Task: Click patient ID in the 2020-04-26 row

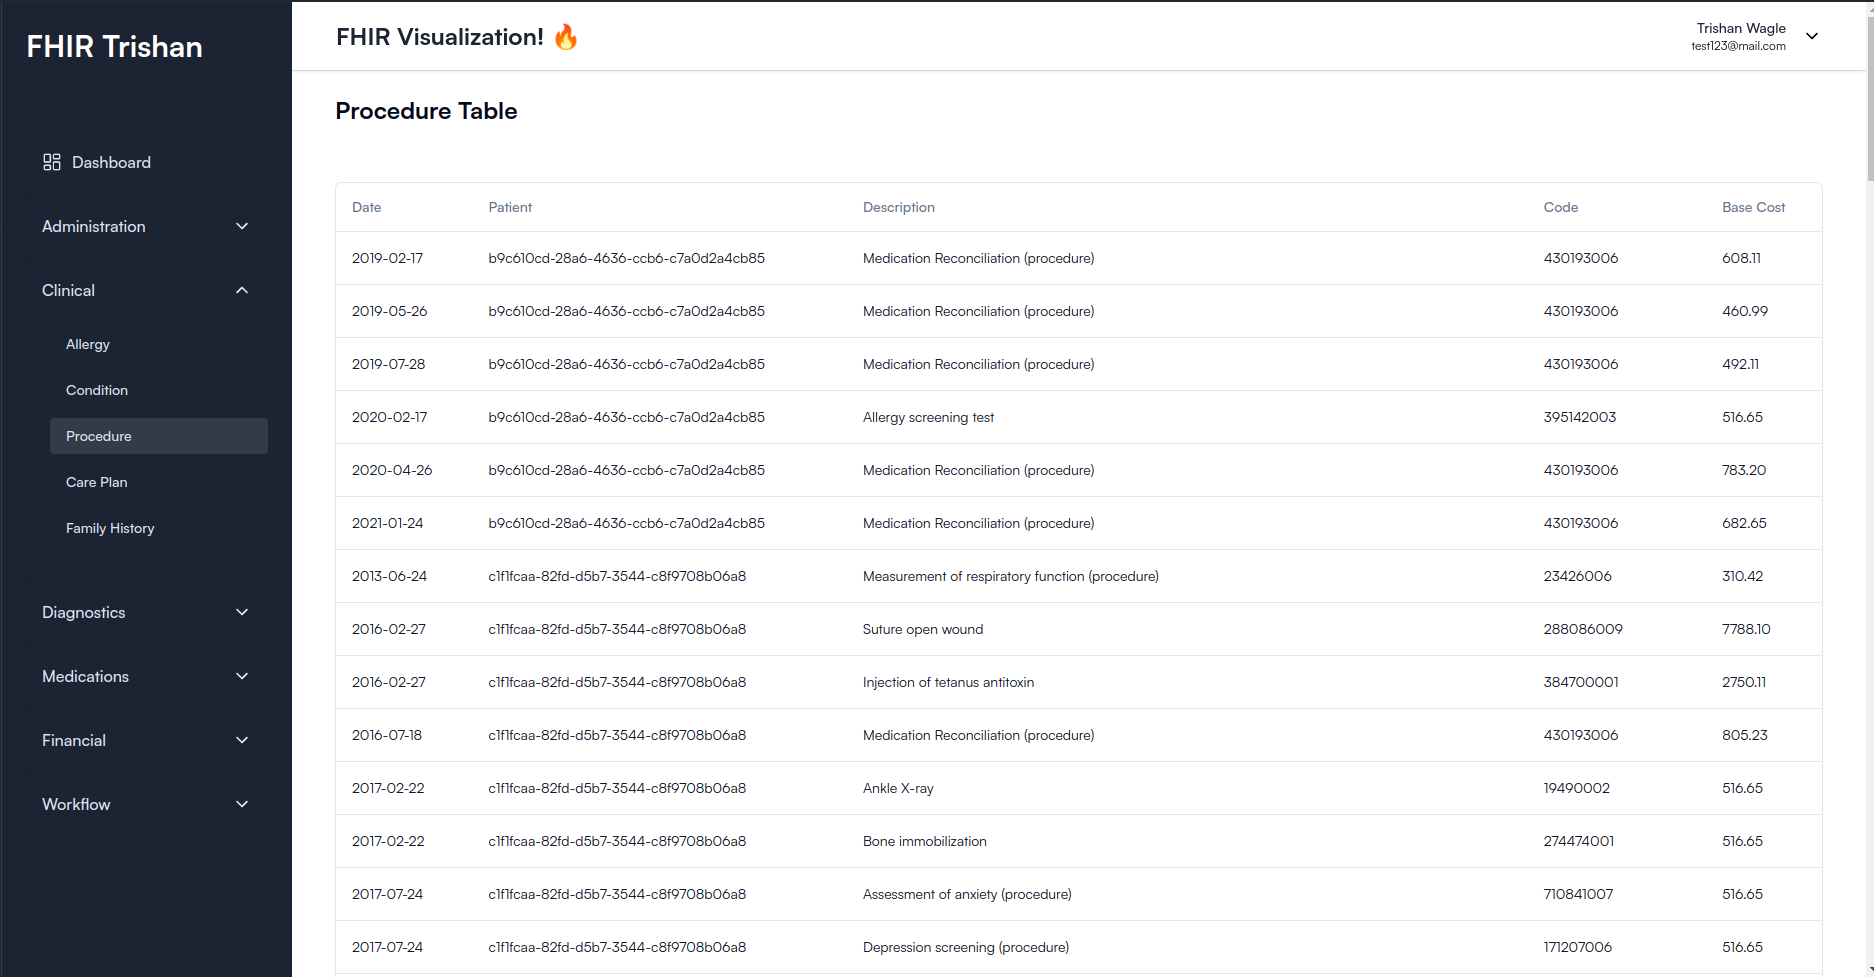Action: (x=626, y=470)
